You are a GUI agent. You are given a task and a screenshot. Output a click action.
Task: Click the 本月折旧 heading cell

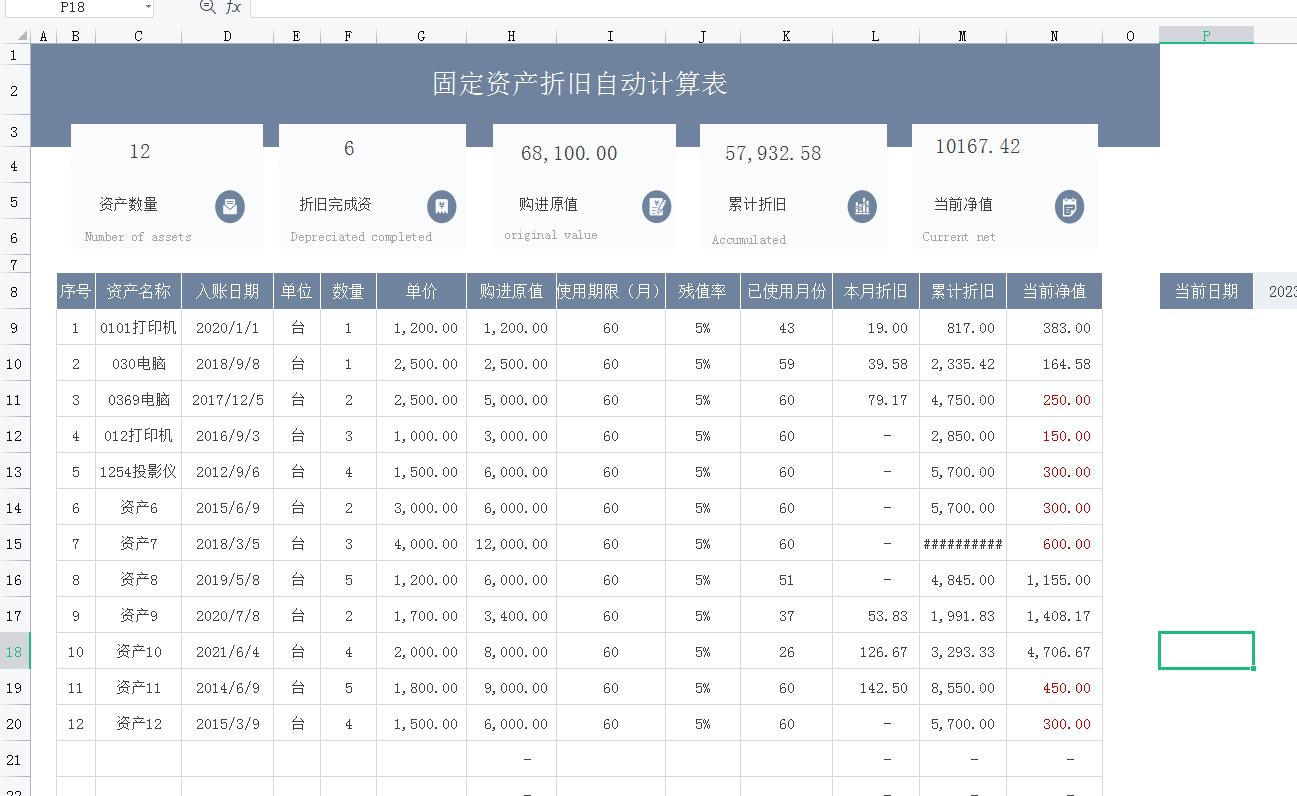point(875,292)
